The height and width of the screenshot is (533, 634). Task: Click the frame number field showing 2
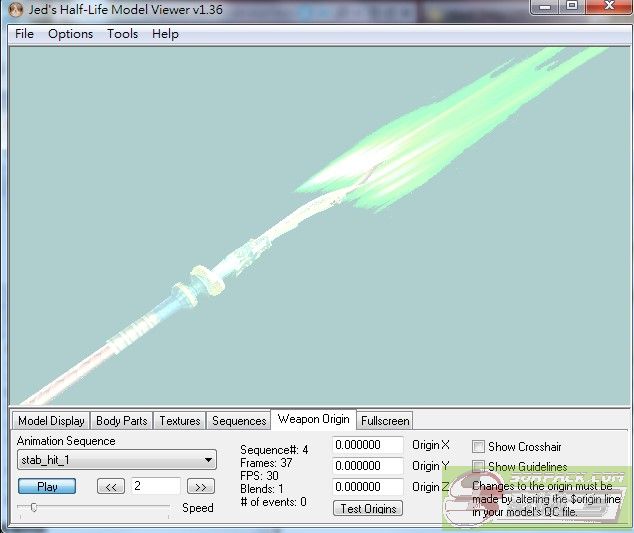[x=155, y=486]
